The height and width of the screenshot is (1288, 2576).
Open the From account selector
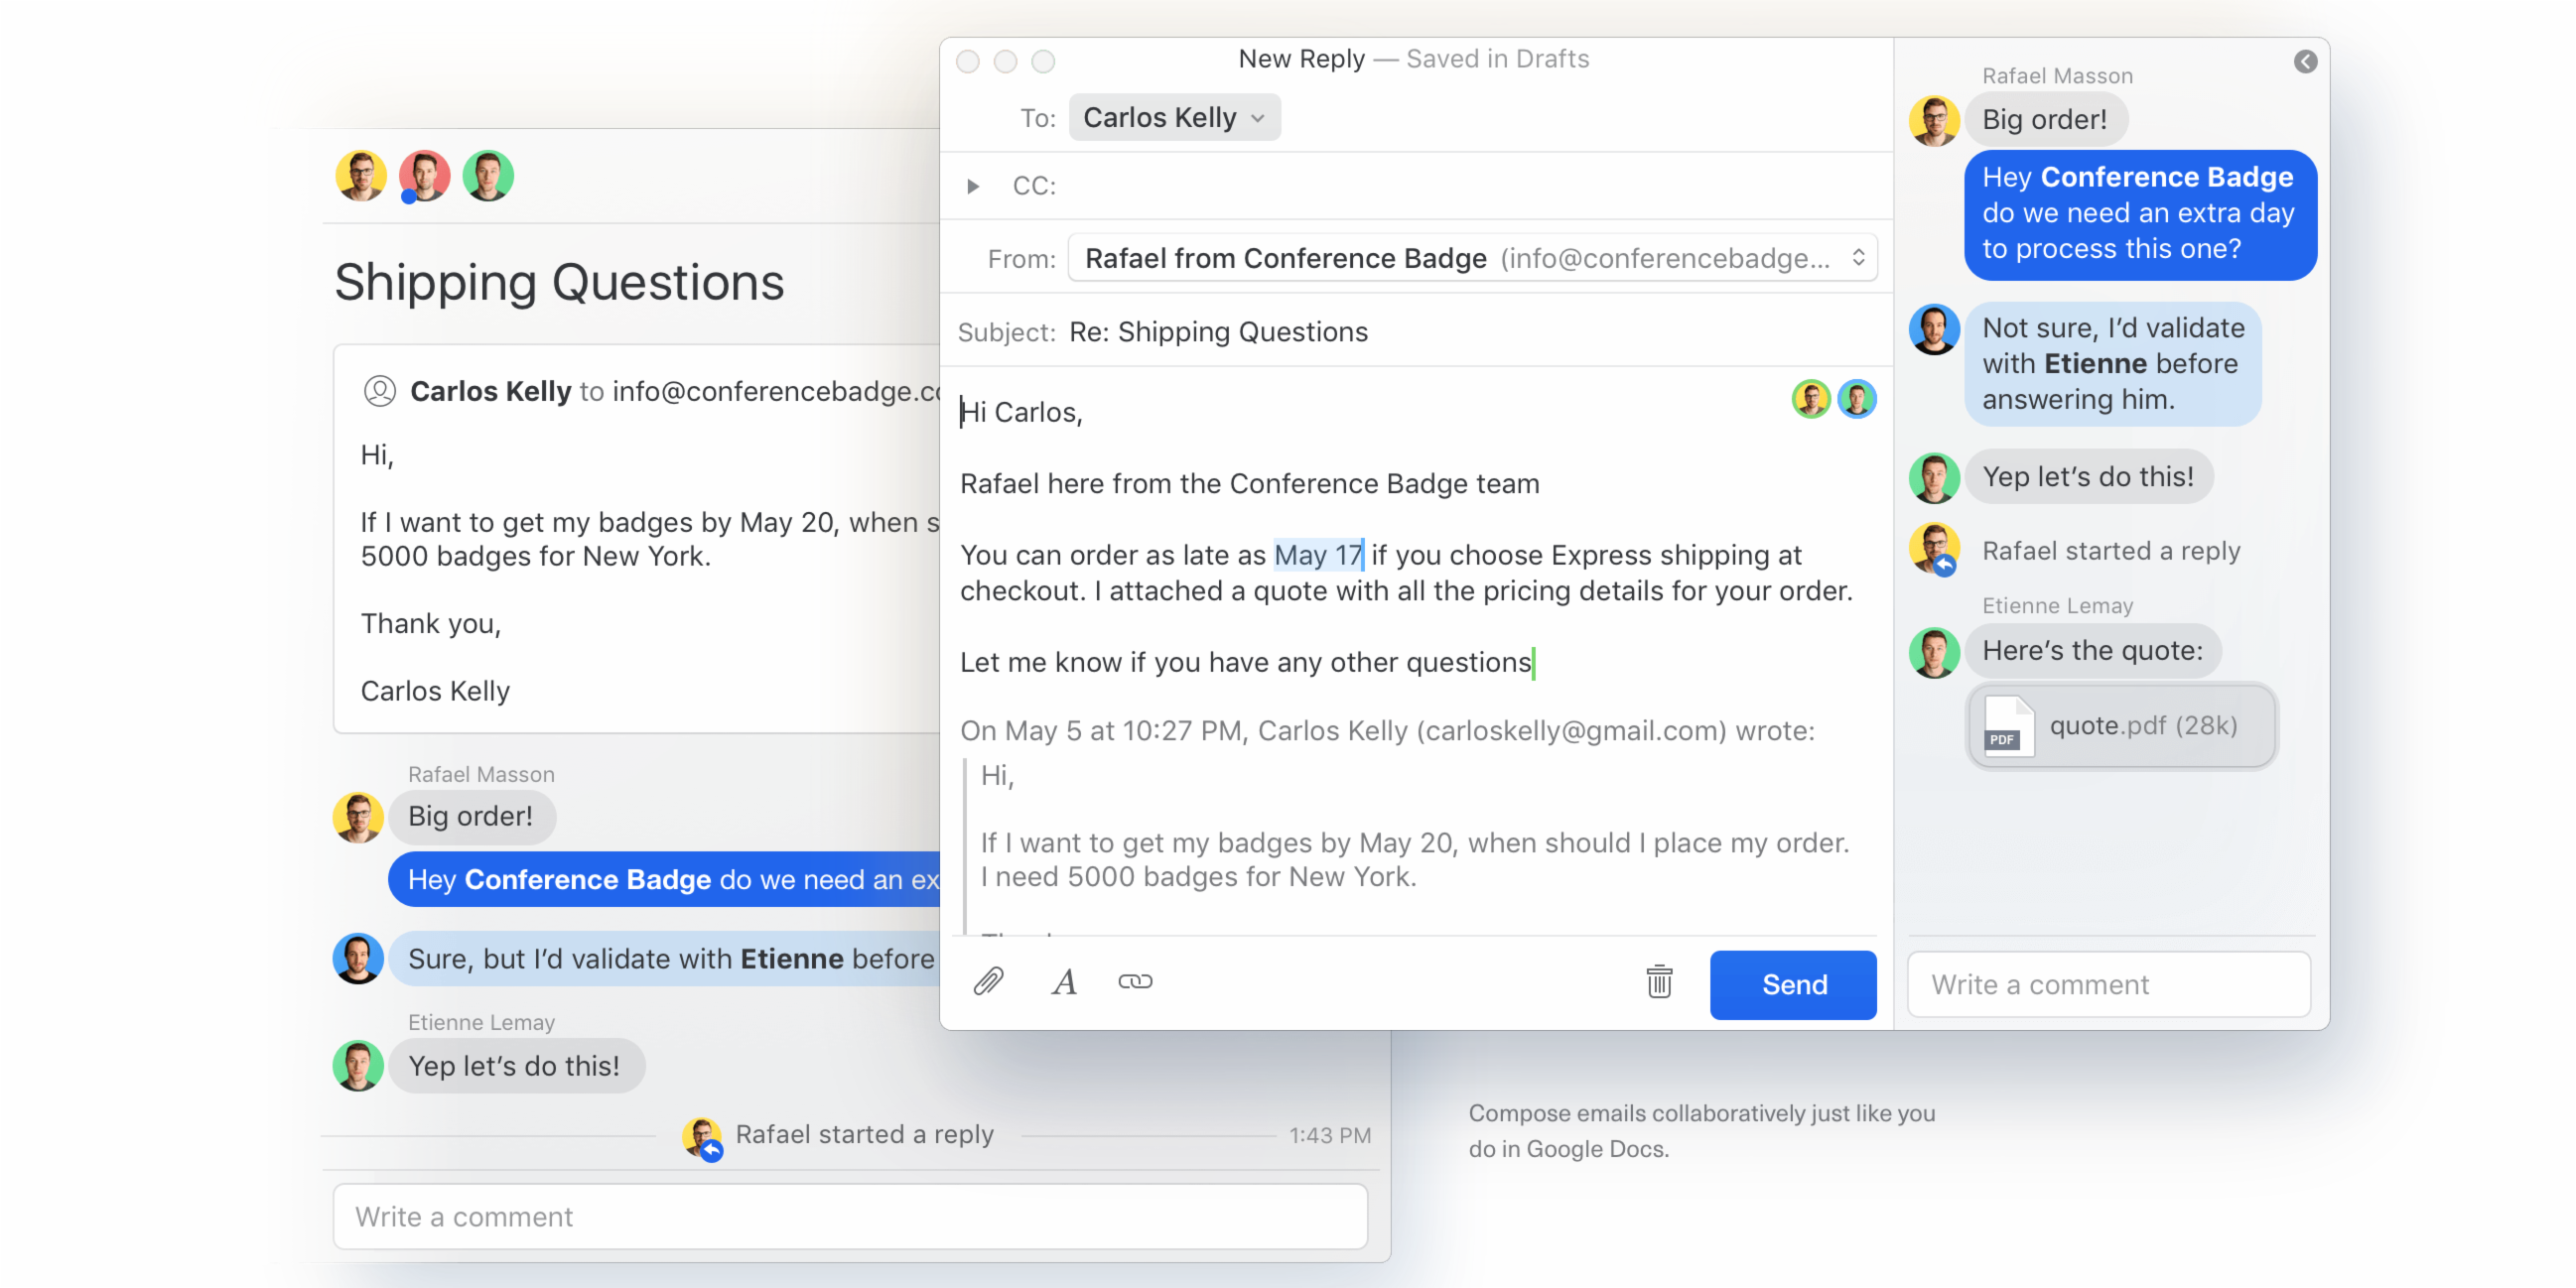[1472, 258]
